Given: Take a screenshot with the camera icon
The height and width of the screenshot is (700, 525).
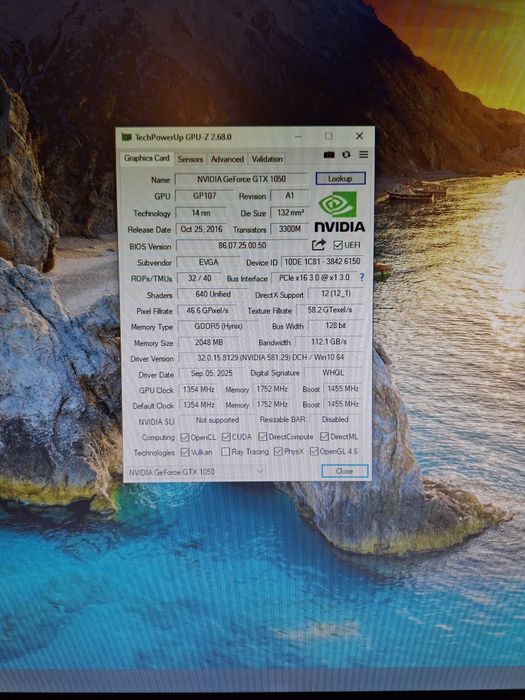Looking at the screenshot, I should click(x=329, y=154).
